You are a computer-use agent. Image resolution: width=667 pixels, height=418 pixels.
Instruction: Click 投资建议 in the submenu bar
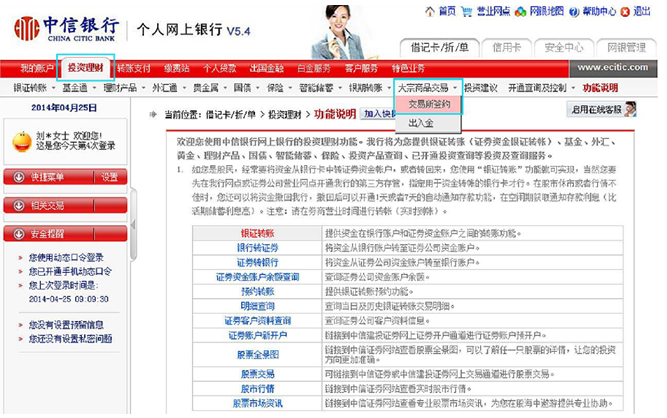[480, 88]
